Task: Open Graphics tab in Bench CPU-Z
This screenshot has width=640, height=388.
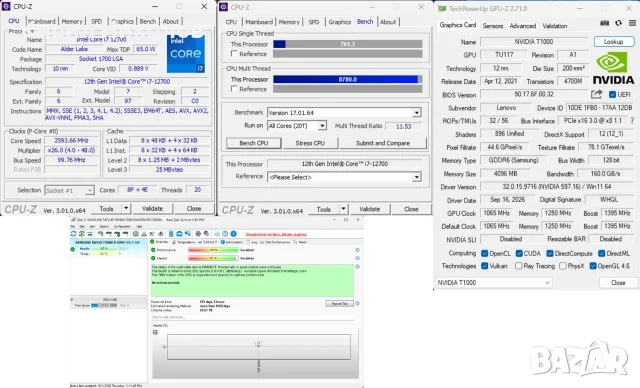Action: [x=340, y=22]
